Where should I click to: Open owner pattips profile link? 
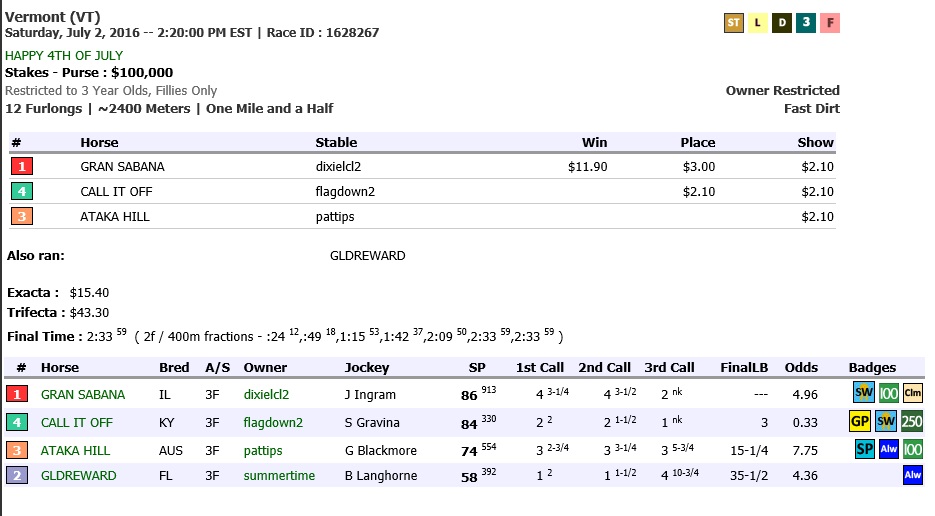point(263,450)
